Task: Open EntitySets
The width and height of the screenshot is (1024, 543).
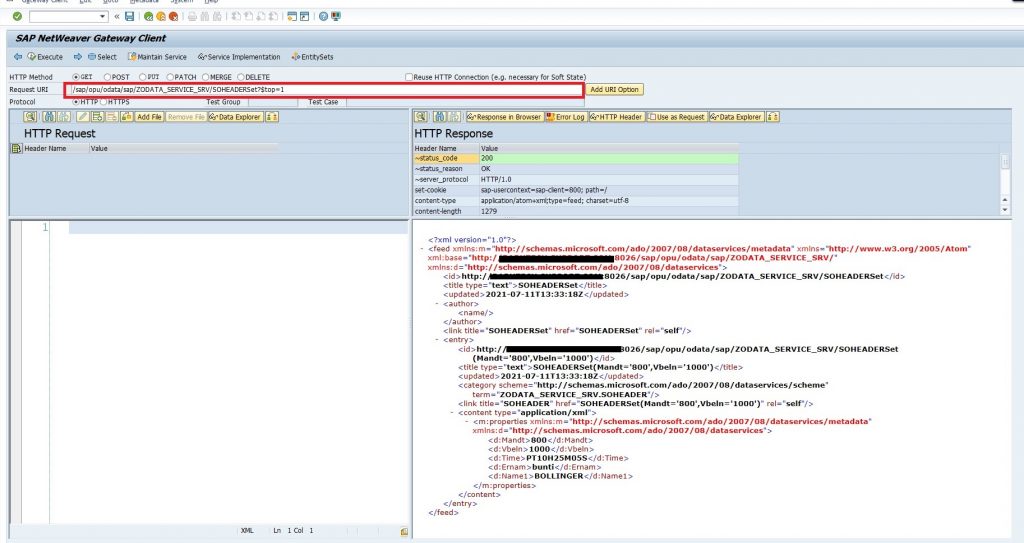Action: [313, 57]
